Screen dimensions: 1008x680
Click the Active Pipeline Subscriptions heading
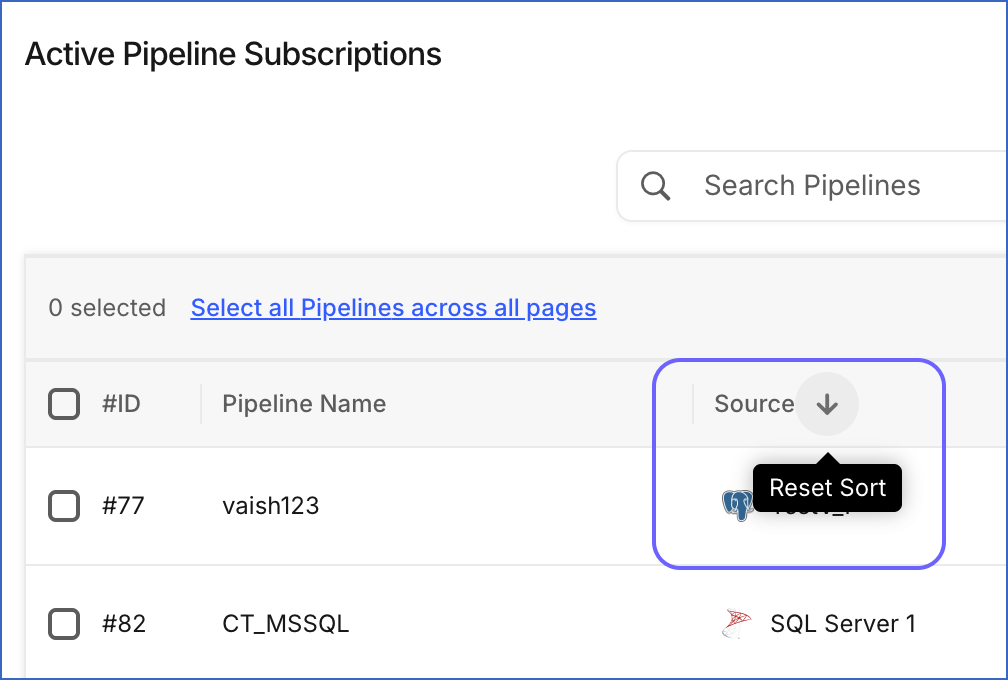pyautogui.click(x=233, y=54)
